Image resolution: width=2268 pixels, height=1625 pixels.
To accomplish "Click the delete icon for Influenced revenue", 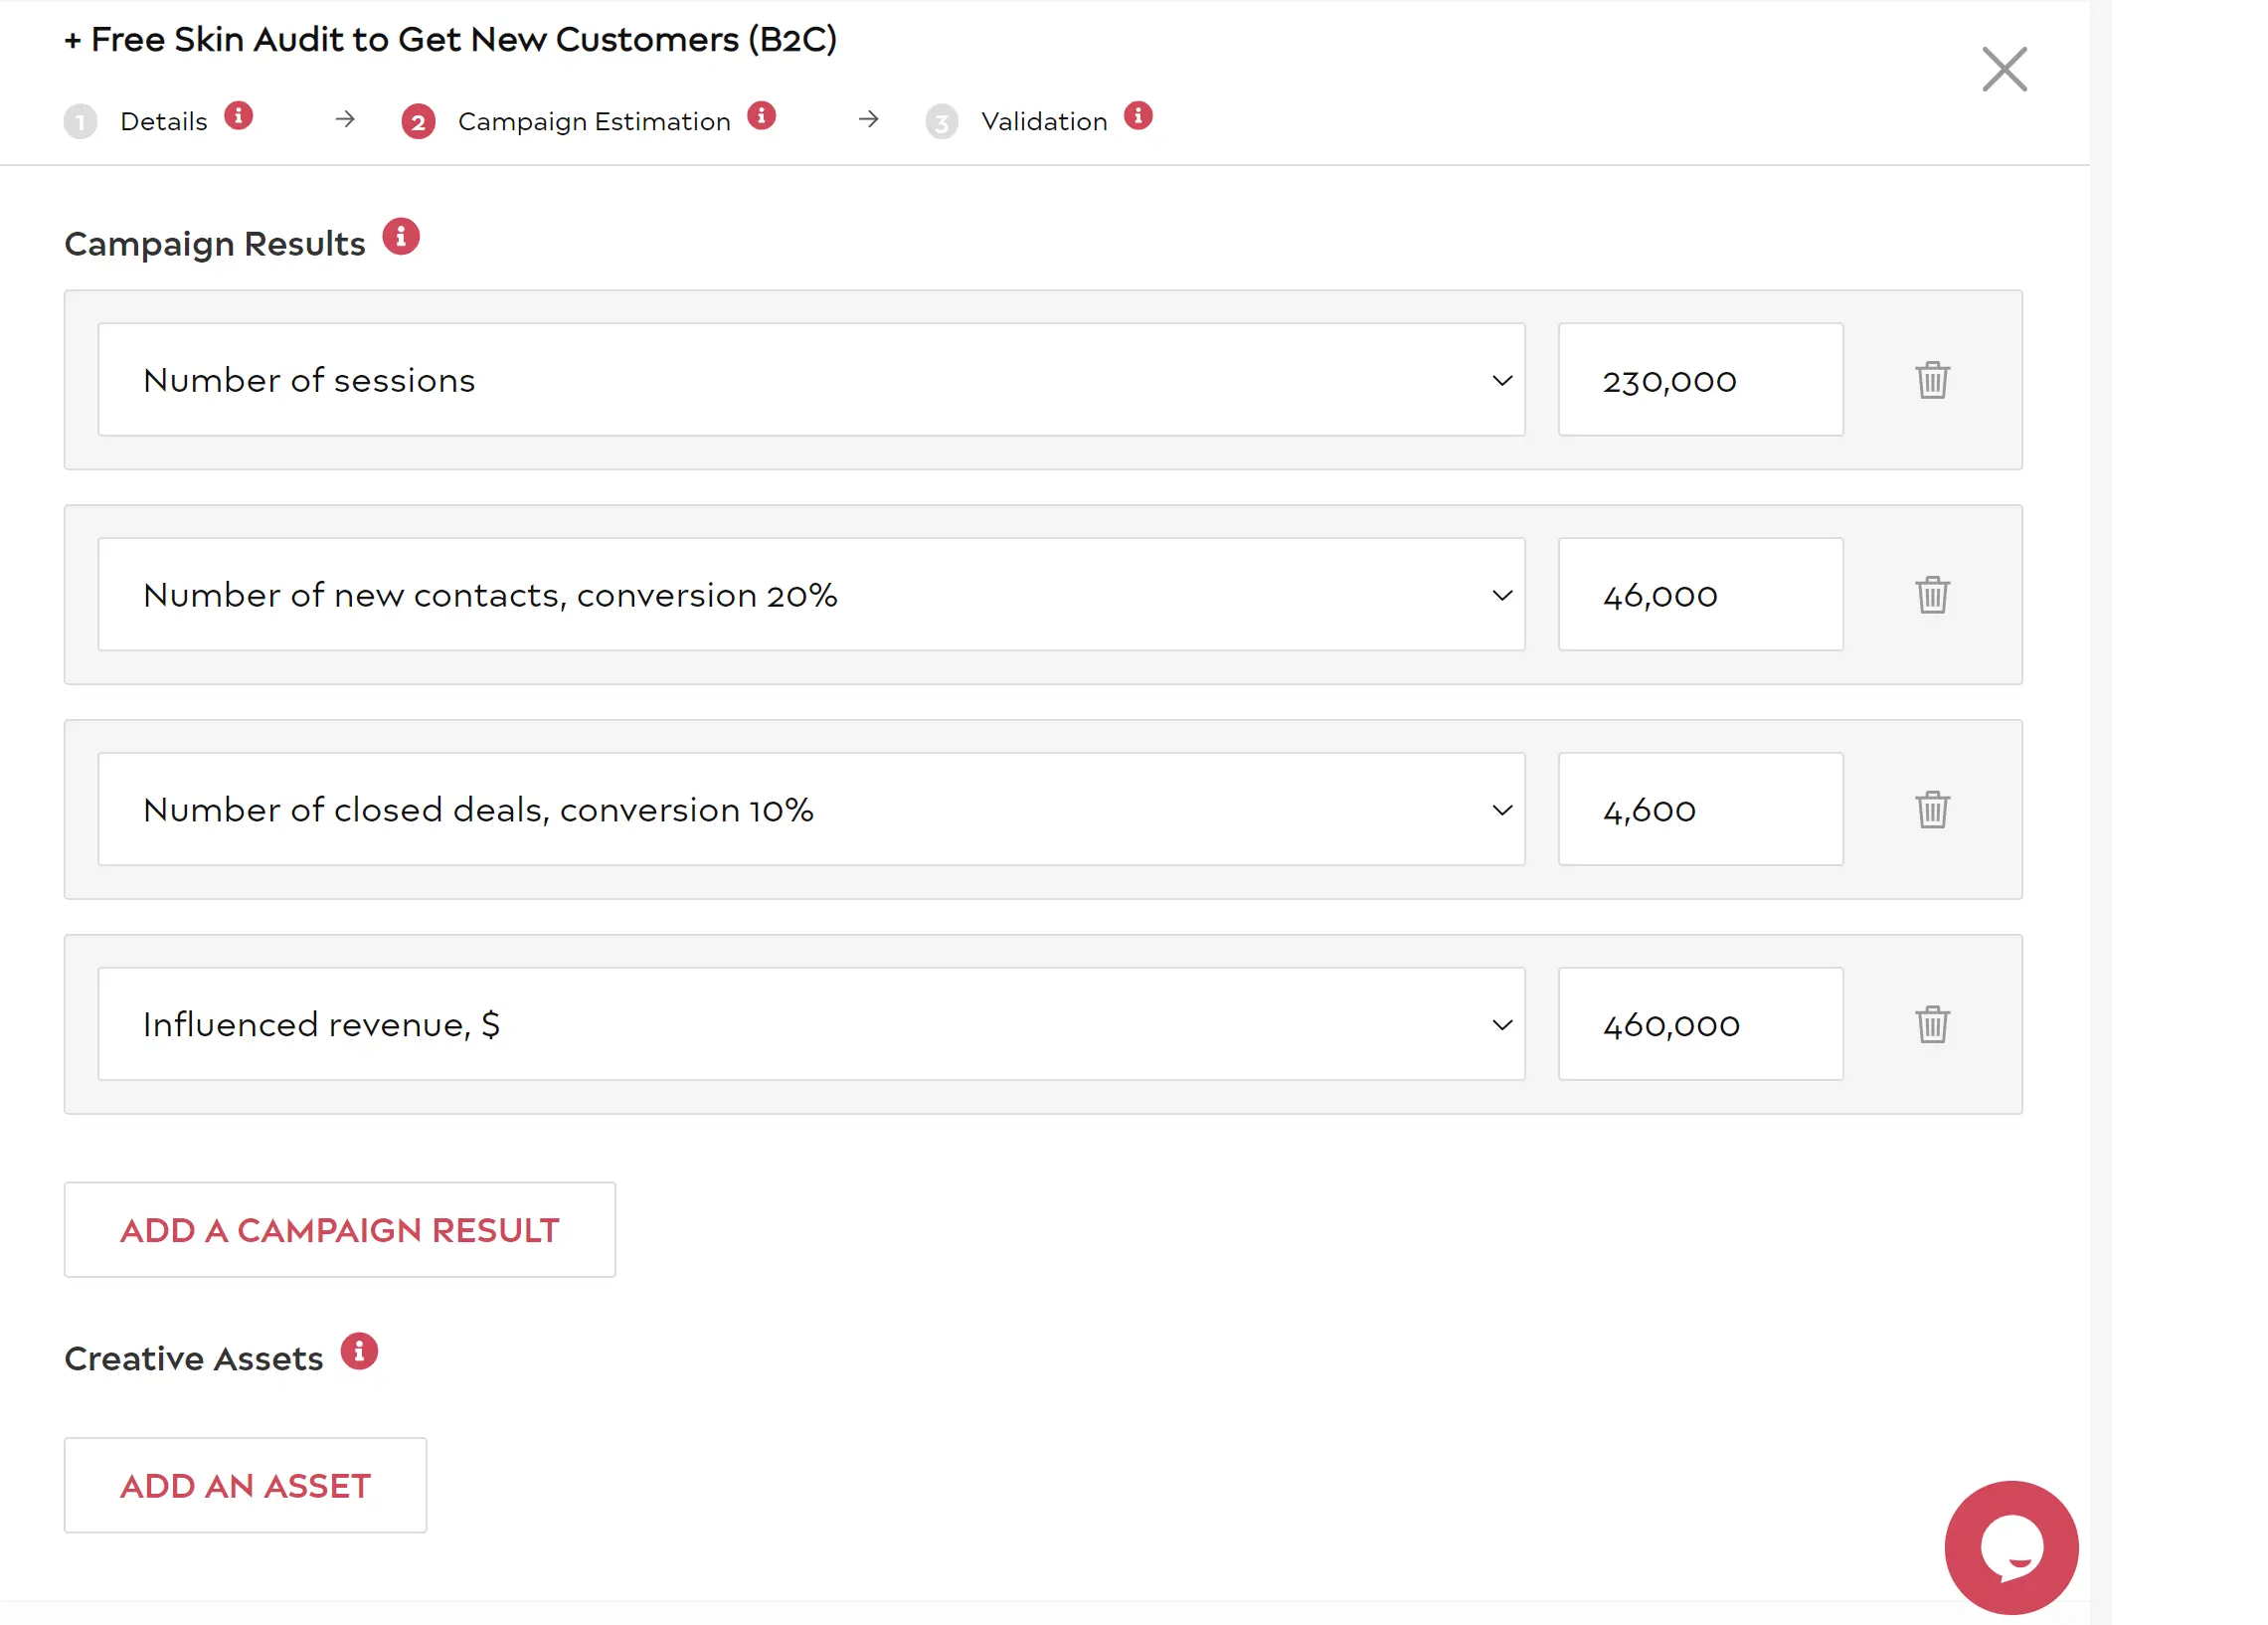I will point(1931,1023).
